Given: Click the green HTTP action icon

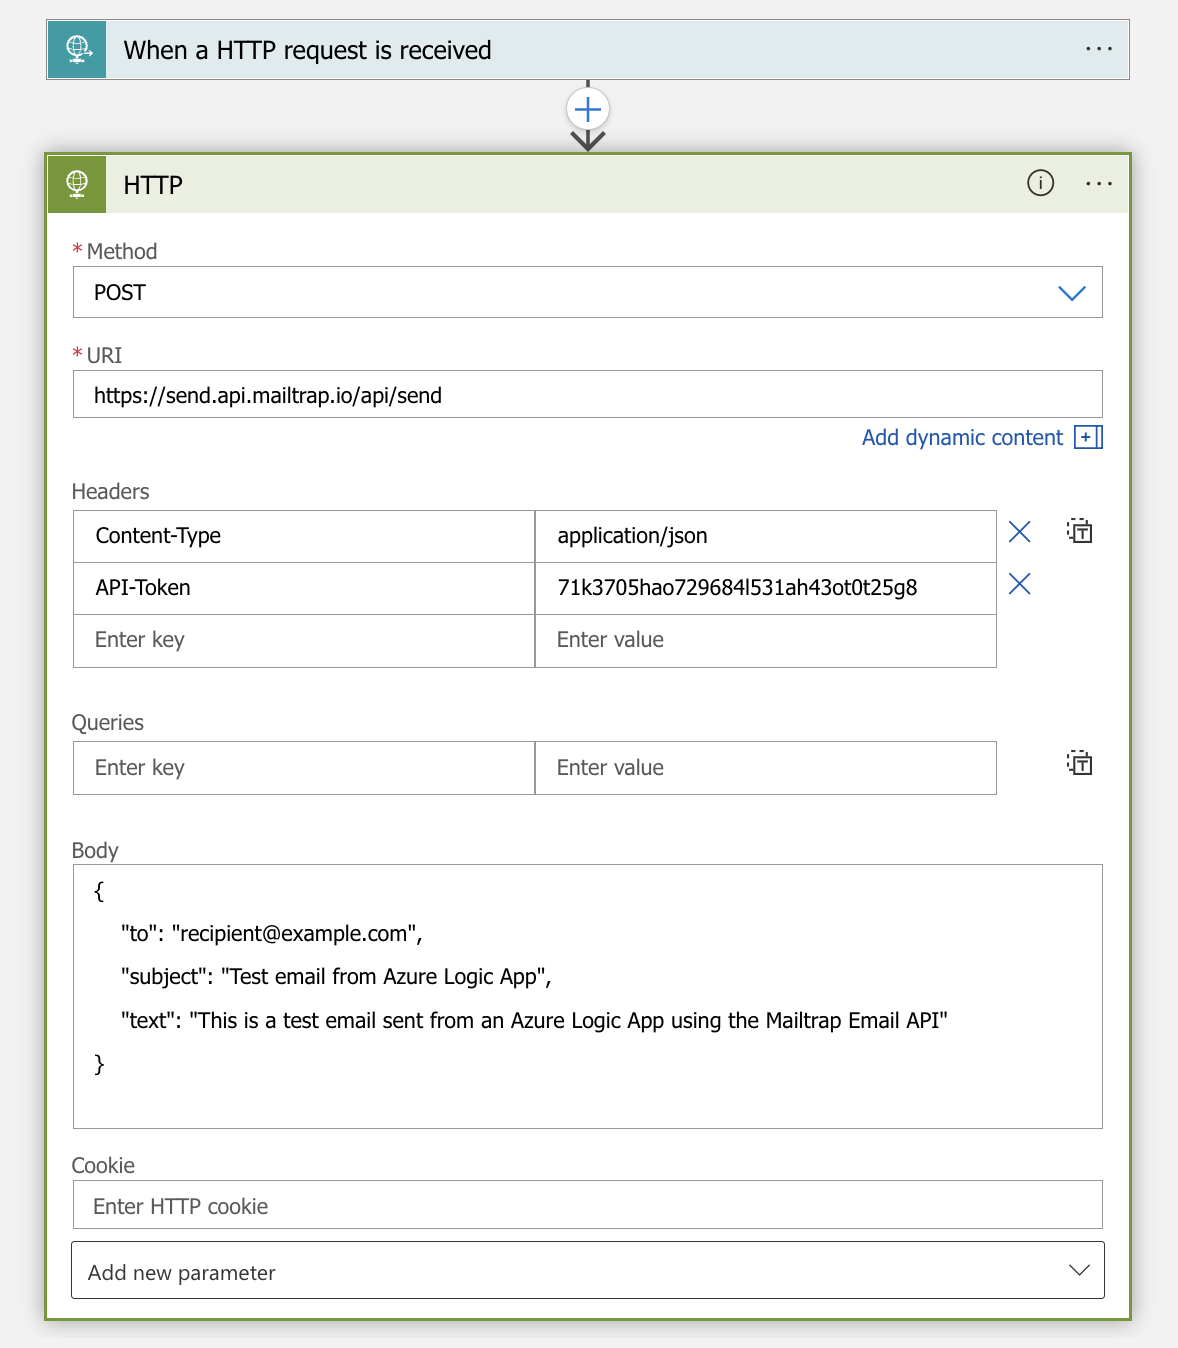Looking at the screenshot, I should 77,184.
